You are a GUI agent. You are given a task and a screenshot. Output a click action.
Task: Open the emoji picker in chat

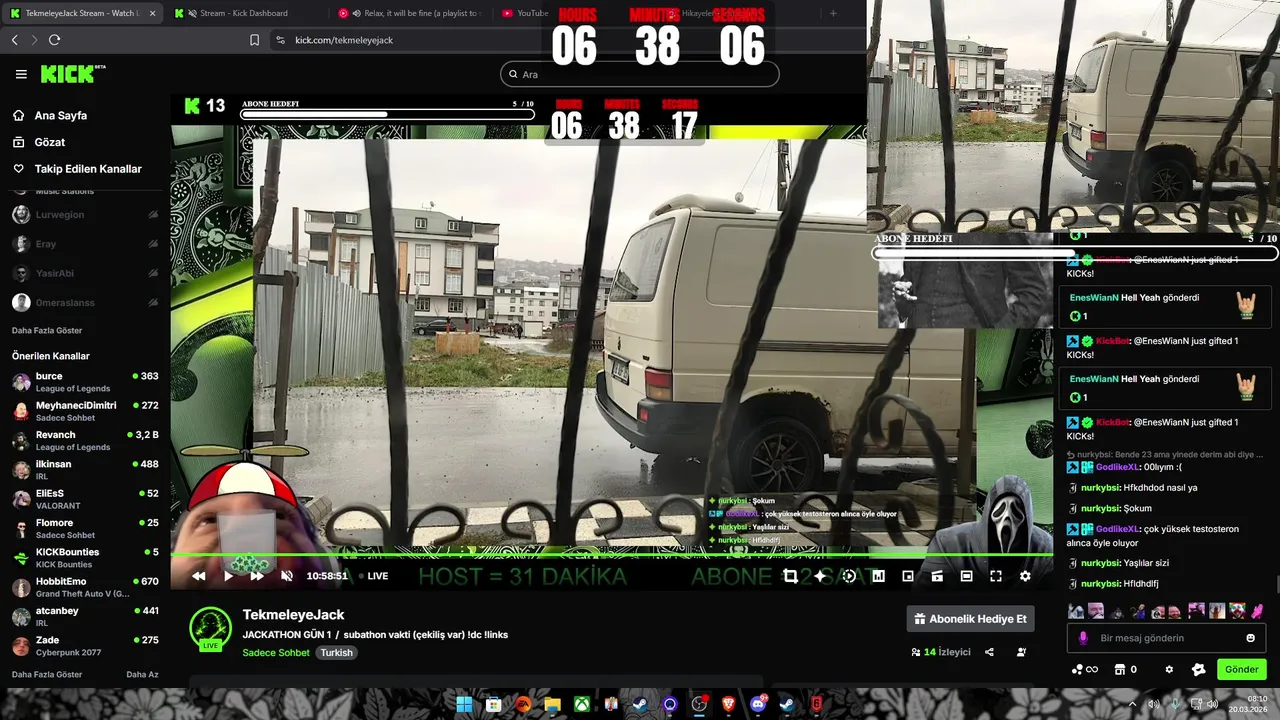coord(1251,638)
